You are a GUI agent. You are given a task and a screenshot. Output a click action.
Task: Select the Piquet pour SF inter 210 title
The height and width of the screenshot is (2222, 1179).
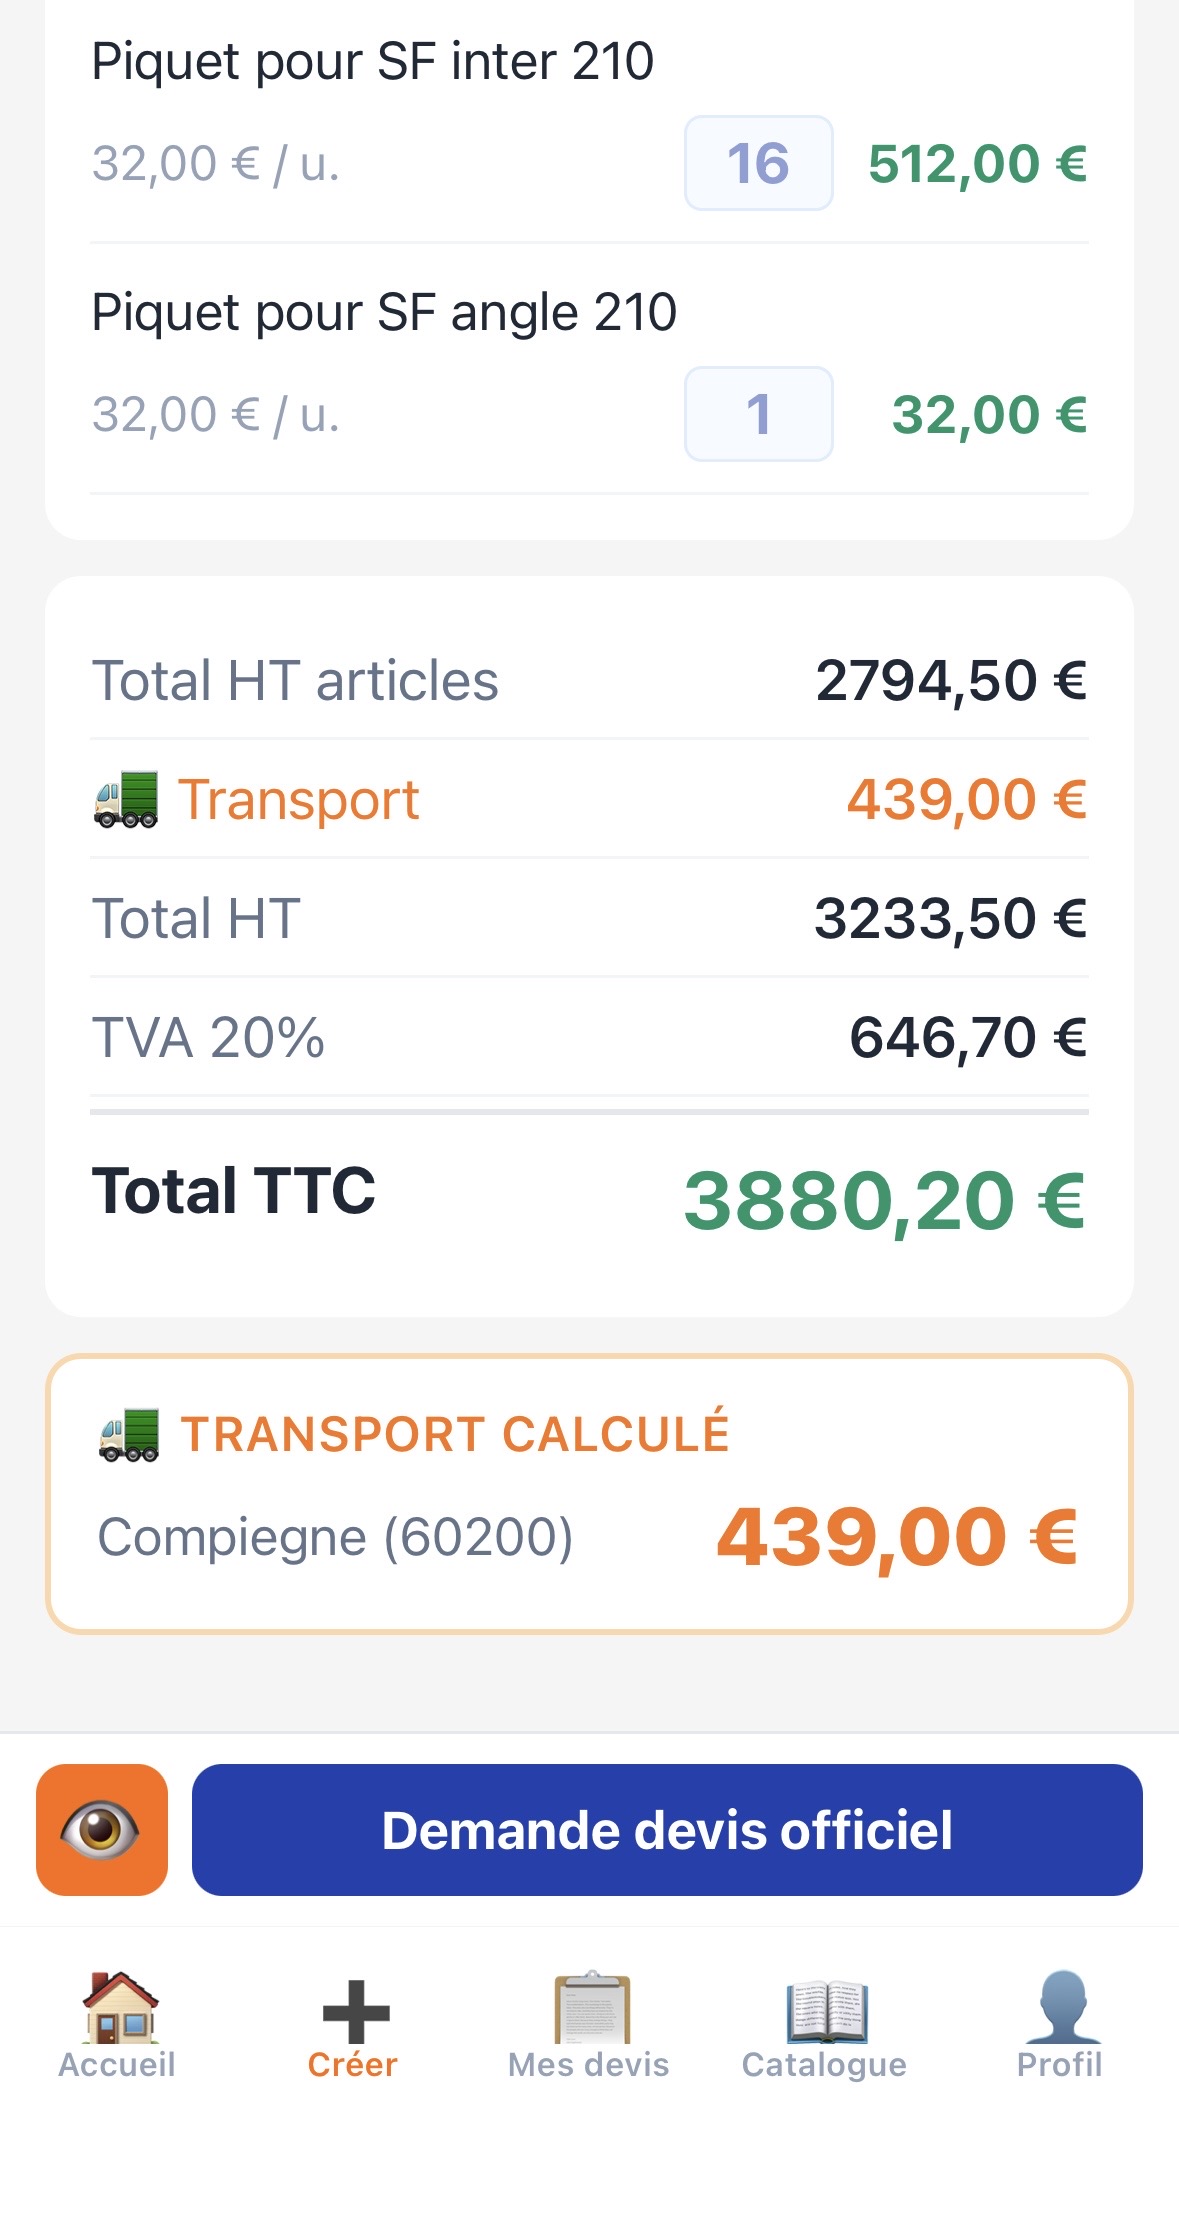372,61
